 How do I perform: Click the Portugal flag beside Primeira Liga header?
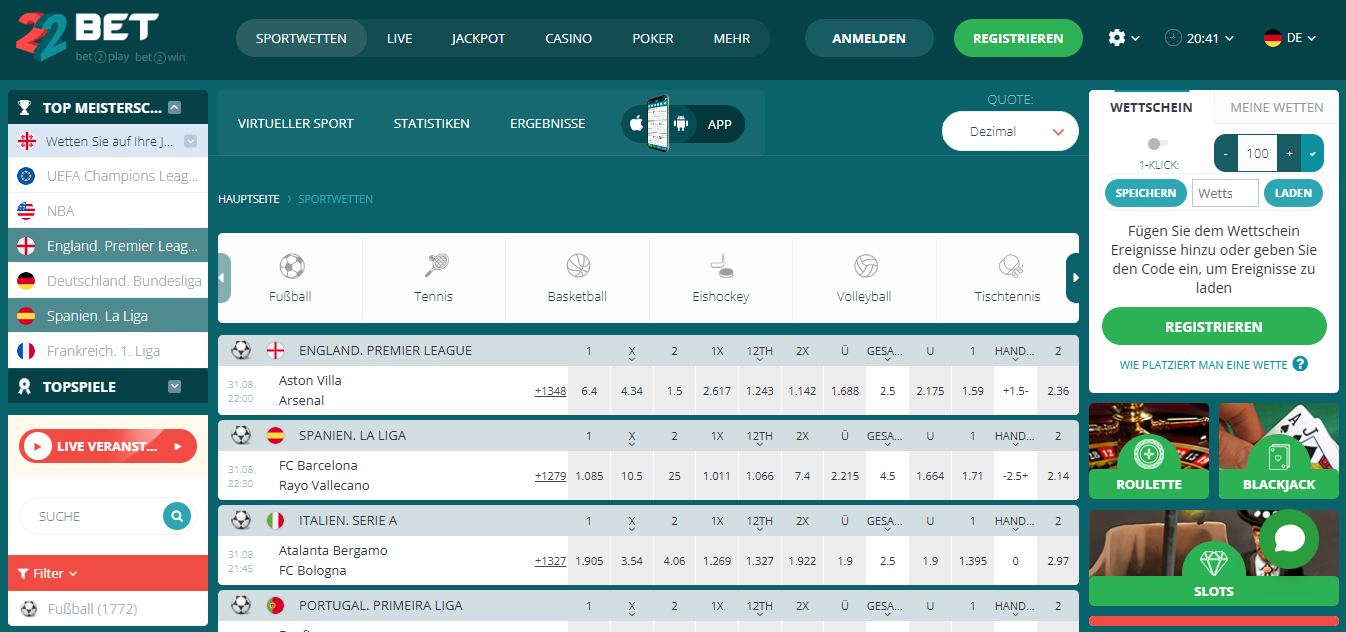pyautogui.click(x=275, y=605)
